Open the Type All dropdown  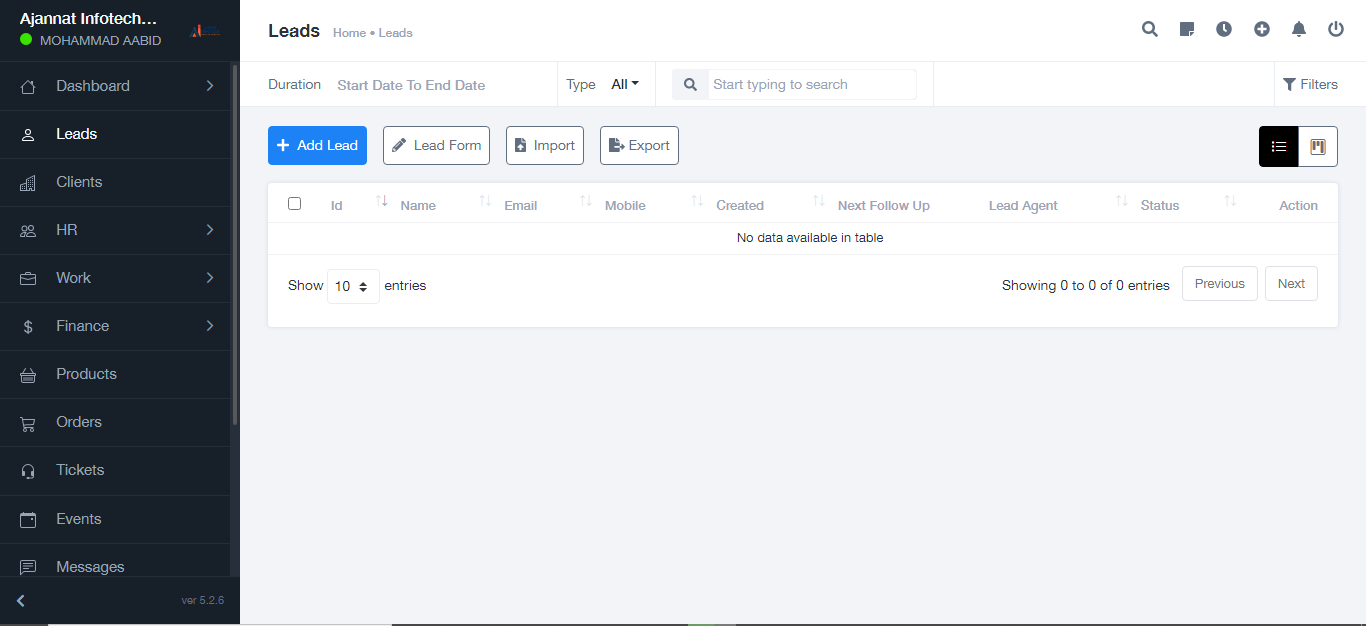click(625, 85)
